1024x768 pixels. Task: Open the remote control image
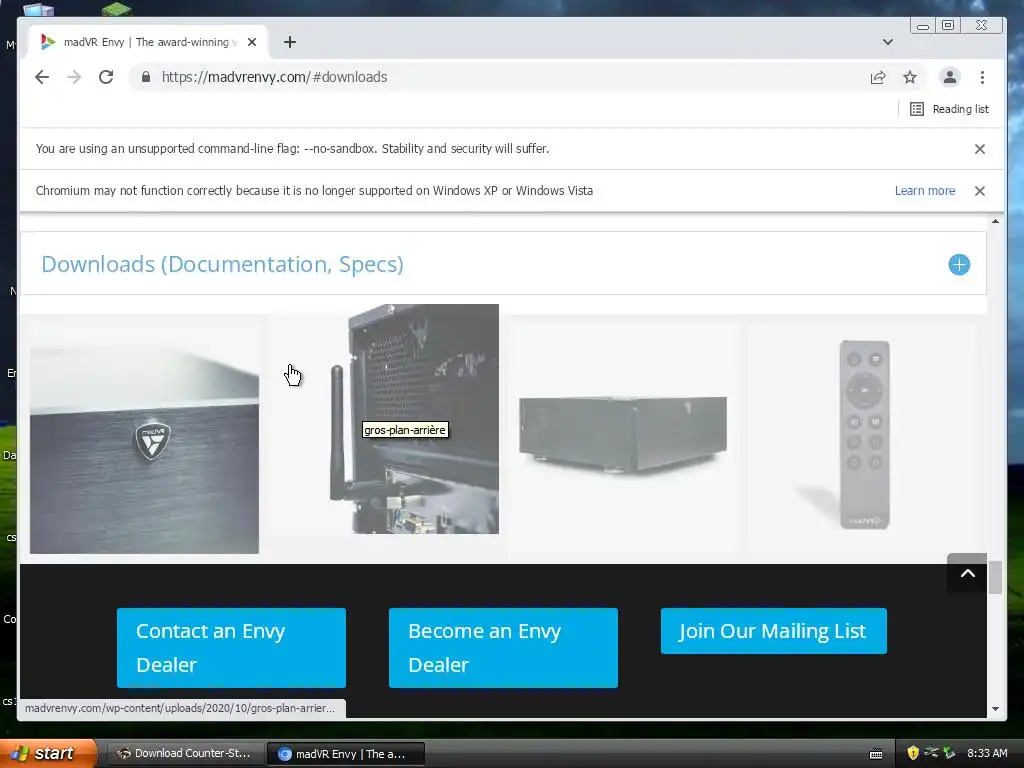[864, 434]
